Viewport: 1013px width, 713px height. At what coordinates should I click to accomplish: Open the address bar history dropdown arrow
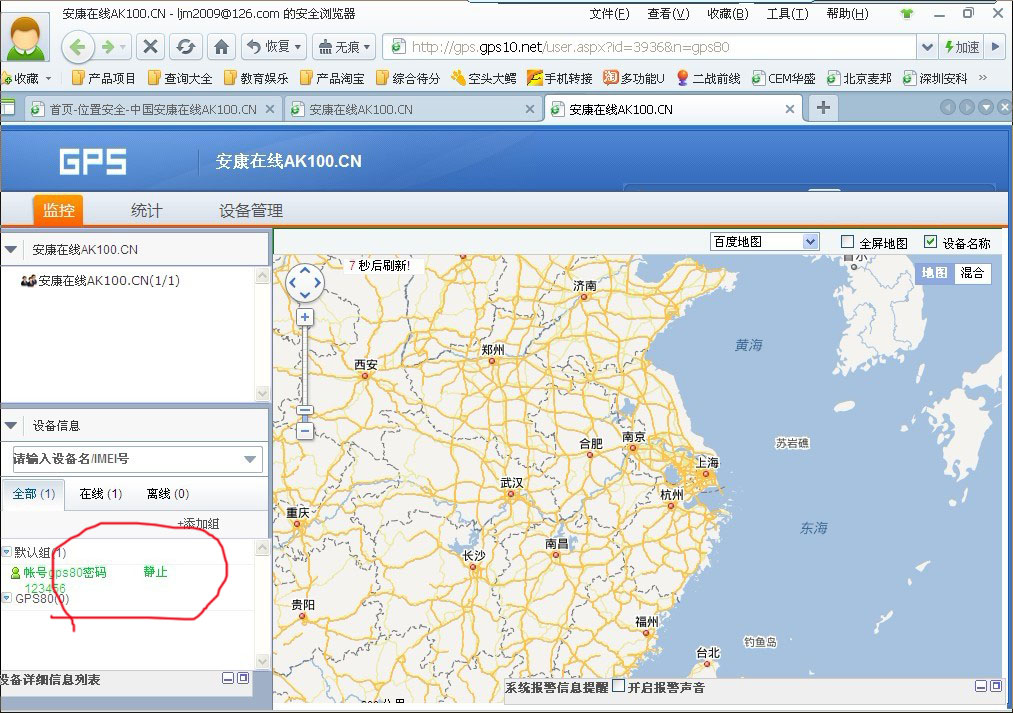927,46
